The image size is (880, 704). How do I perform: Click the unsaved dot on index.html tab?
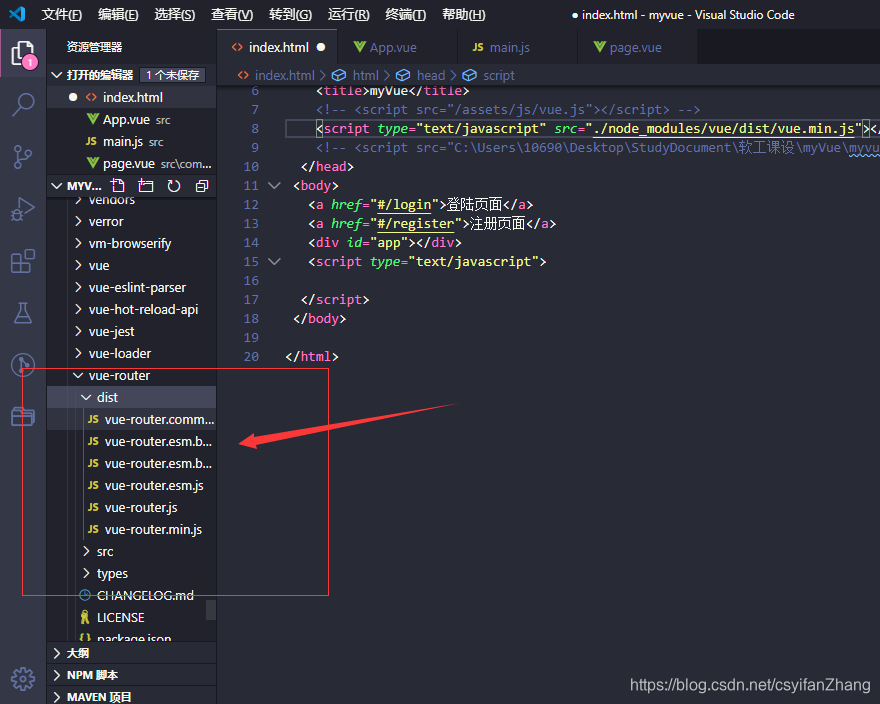pos(321,47)
